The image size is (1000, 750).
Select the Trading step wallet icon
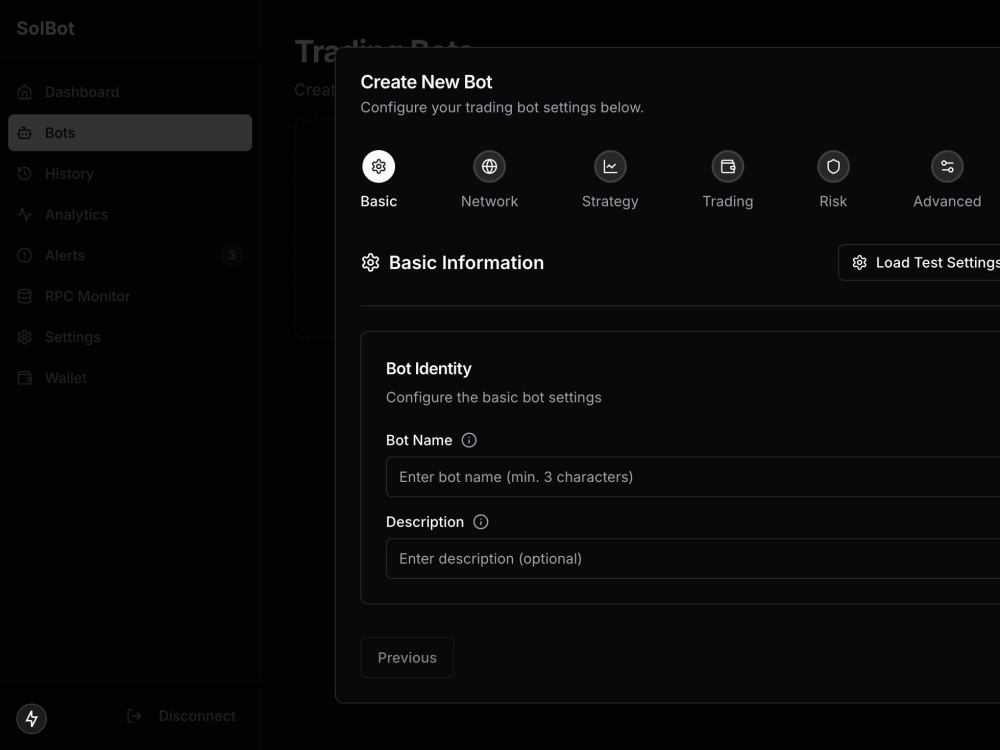tap(728, 166)
